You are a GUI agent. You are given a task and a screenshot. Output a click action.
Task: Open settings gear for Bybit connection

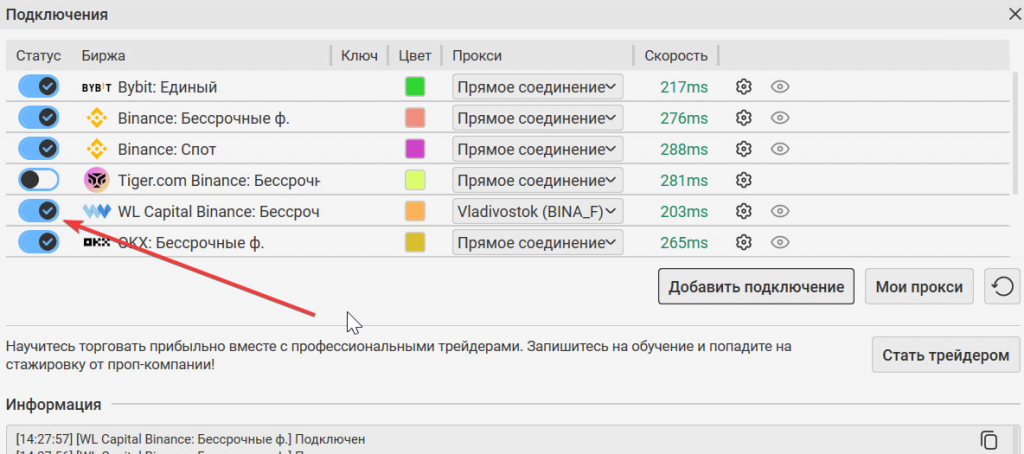click(743, 87)
